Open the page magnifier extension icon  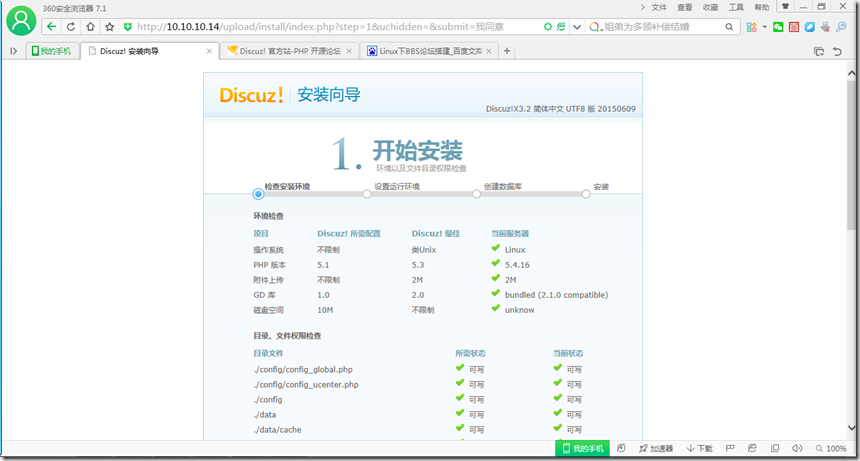[841, 26]
